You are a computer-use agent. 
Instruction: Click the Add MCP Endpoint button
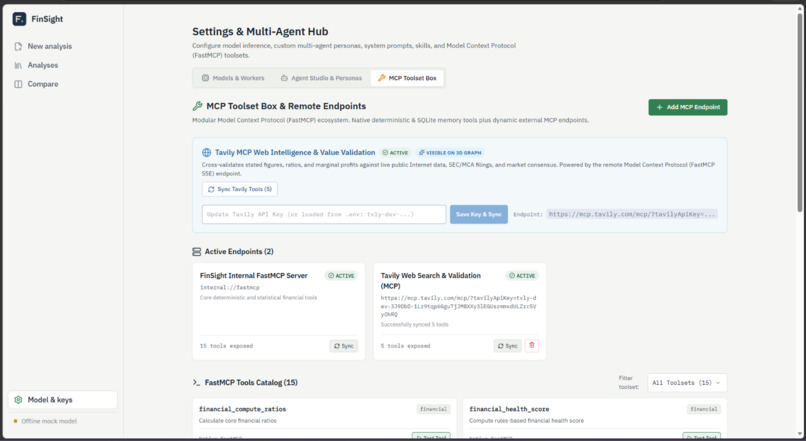click(688, 107)
